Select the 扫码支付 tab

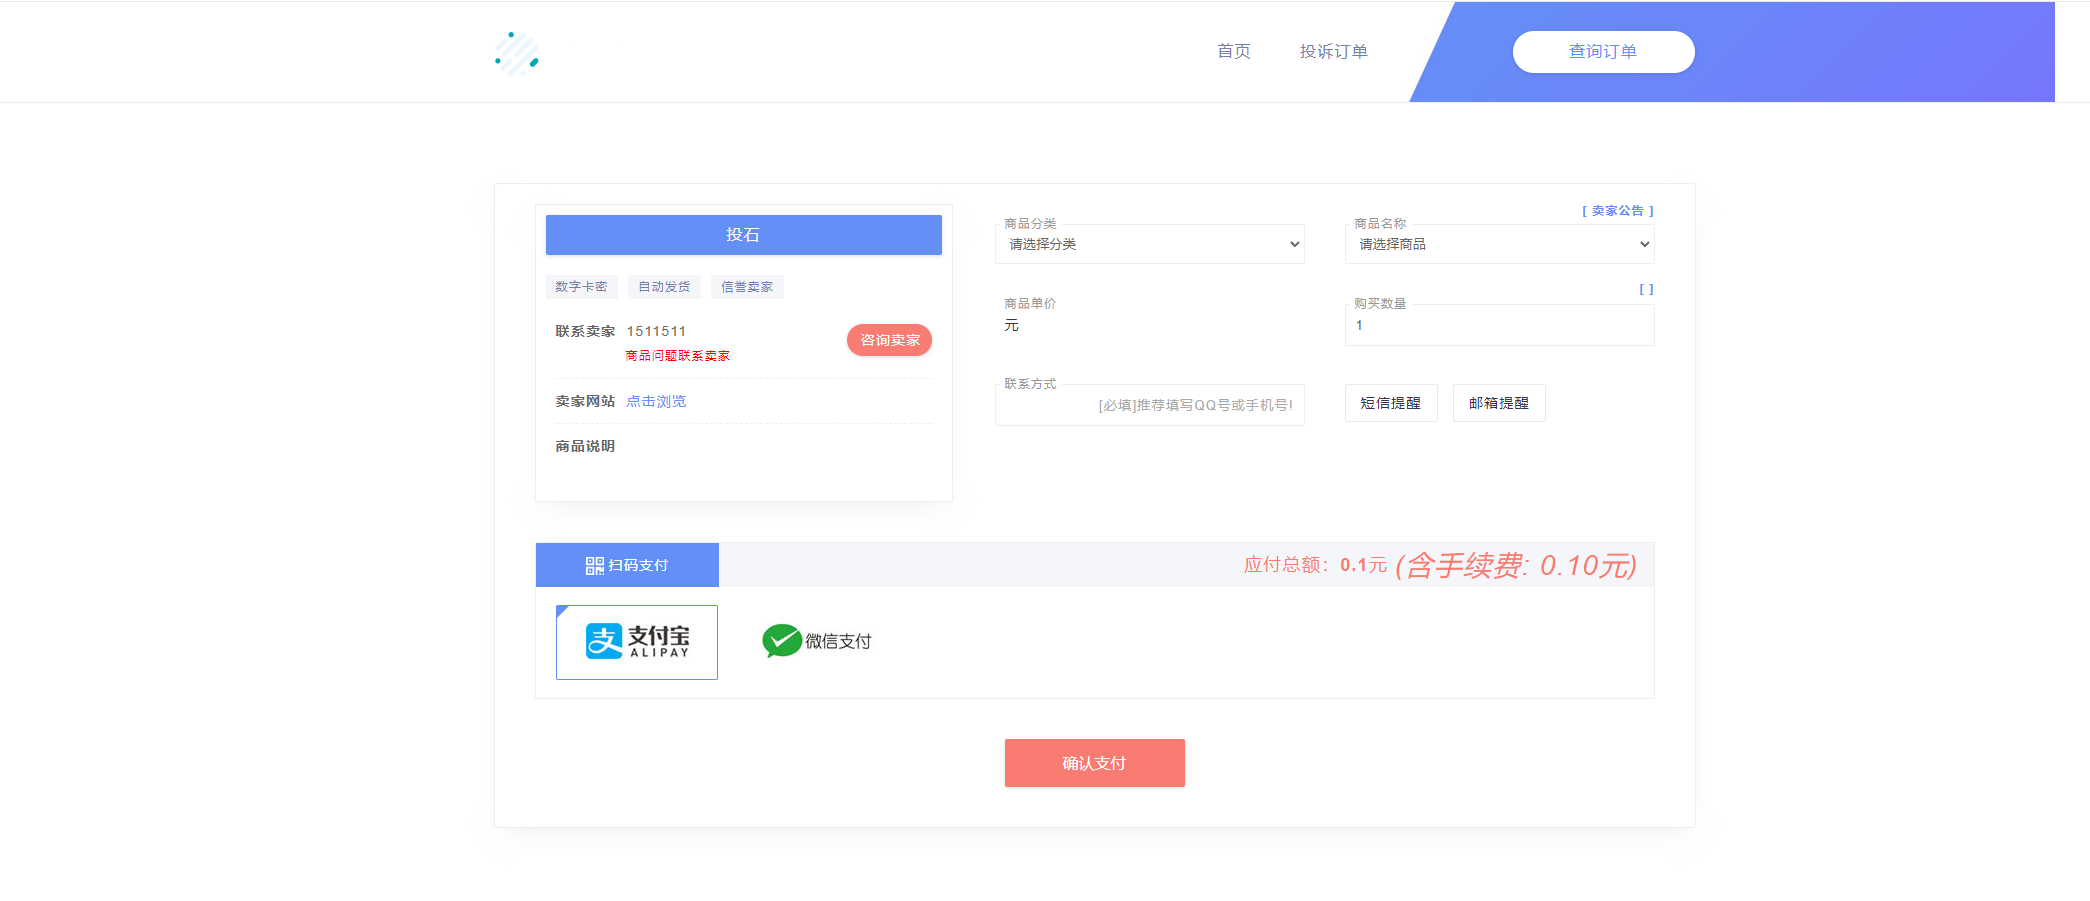(627, 566)
